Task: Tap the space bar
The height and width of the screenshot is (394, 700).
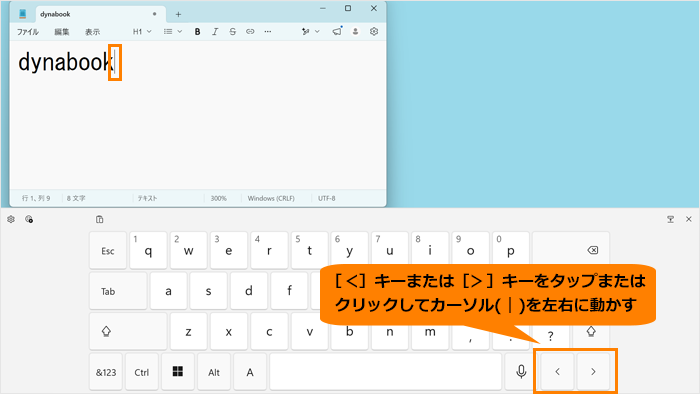Action: [386, 372]
